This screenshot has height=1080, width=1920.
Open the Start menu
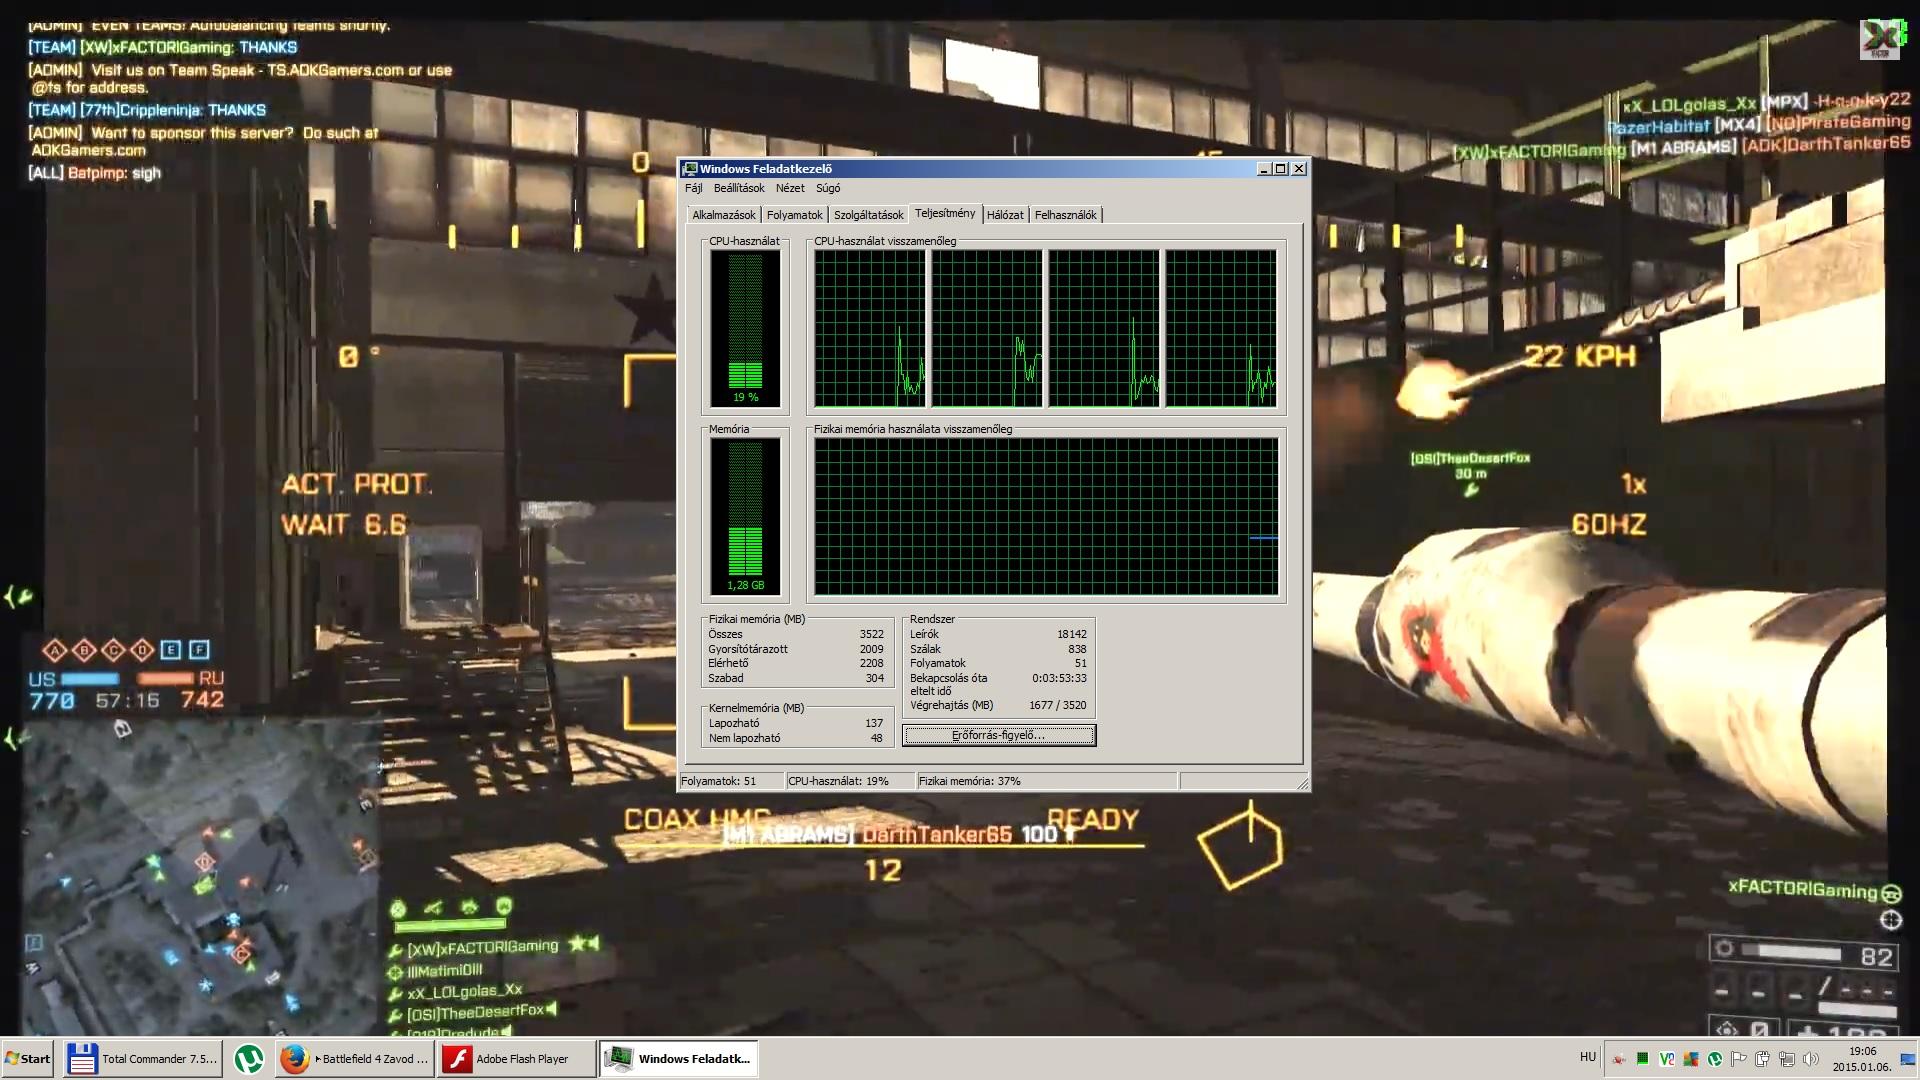click(28, 1059)
